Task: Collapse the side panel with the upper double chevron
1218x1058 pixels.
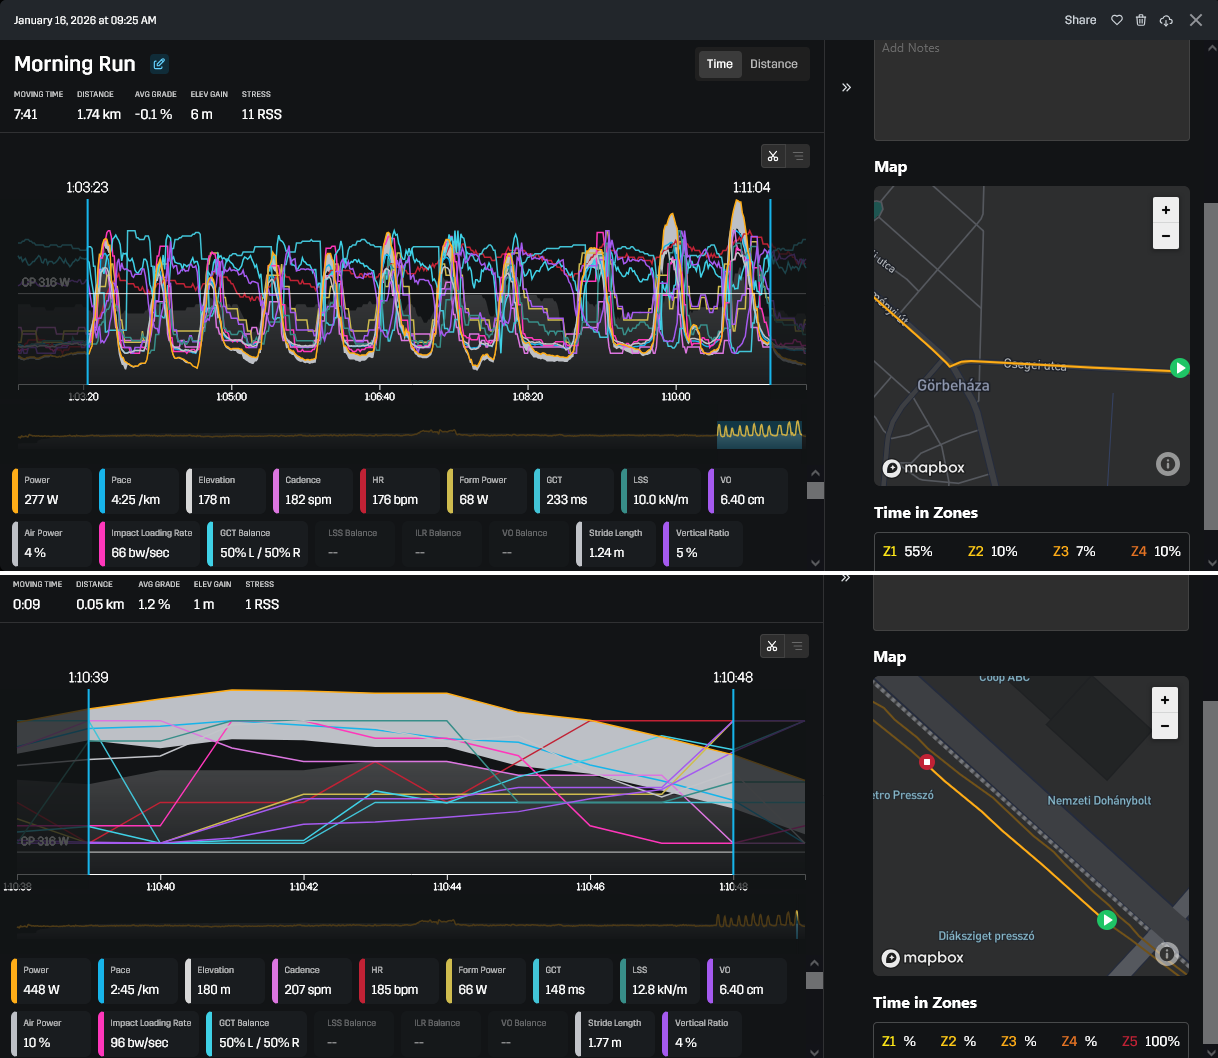Action: [x=846, y=87]
